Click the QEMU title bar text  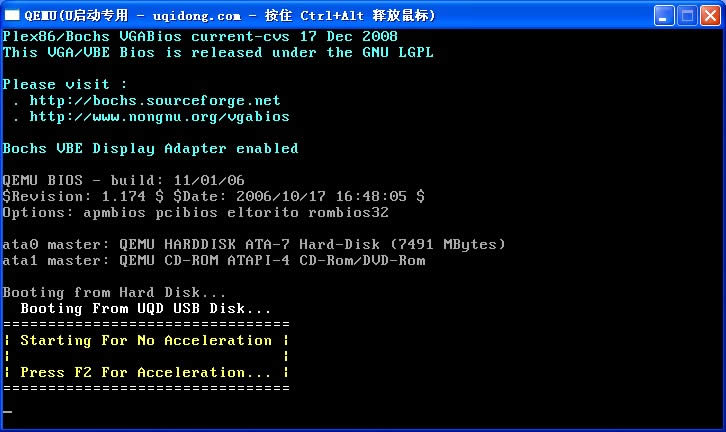click(230, 15)
